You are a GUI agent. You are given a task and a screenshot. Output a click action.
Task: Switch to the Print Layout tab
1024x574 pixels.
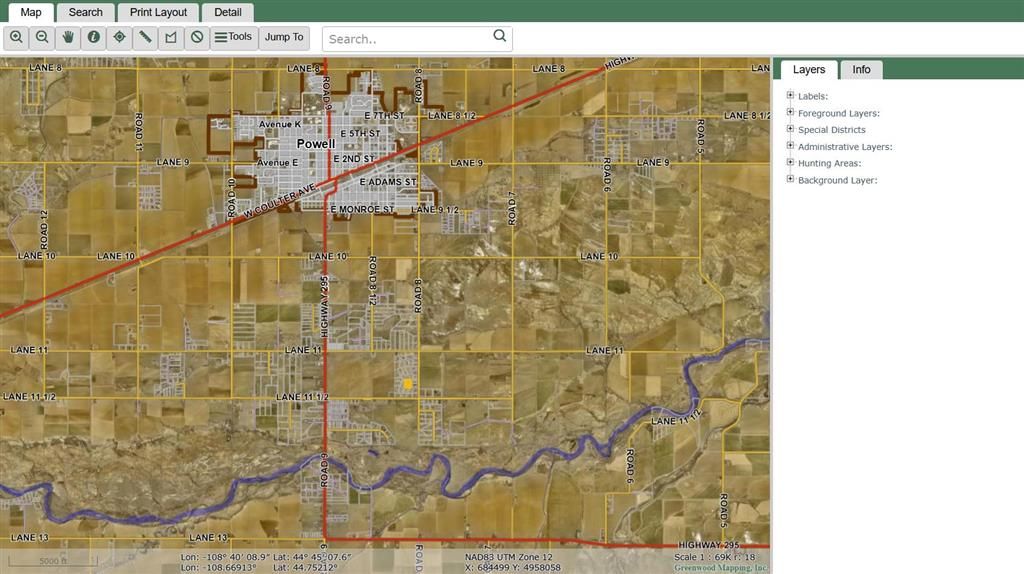(158, 12)
